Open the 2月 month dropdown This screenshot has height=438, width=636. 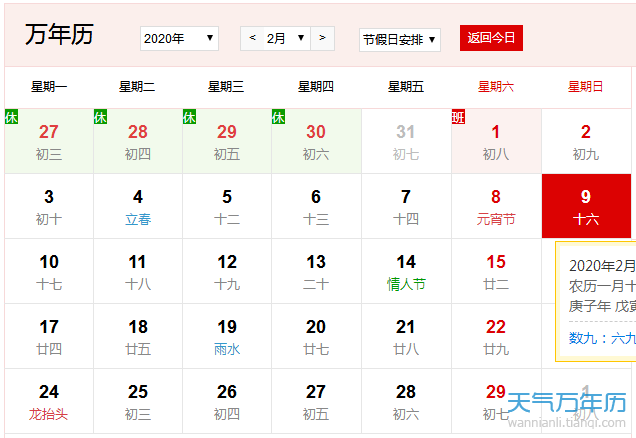coord(287,38)
